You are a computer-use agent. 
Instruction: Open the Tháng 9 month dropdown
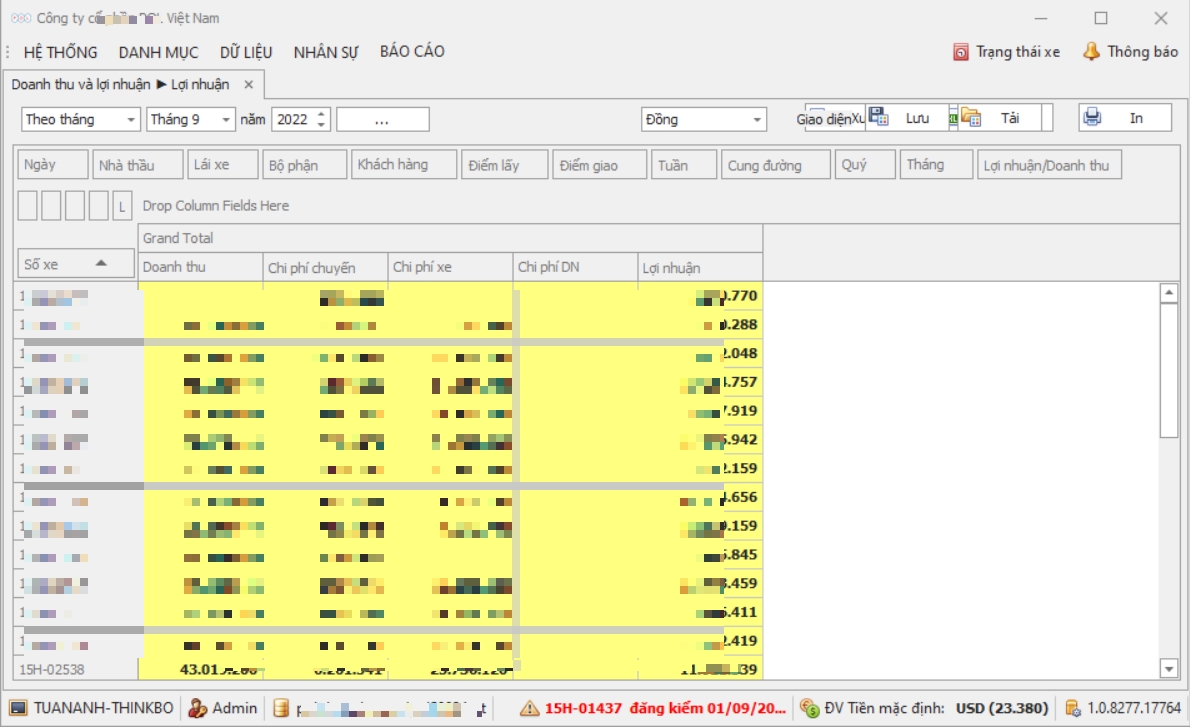[225, 120]
